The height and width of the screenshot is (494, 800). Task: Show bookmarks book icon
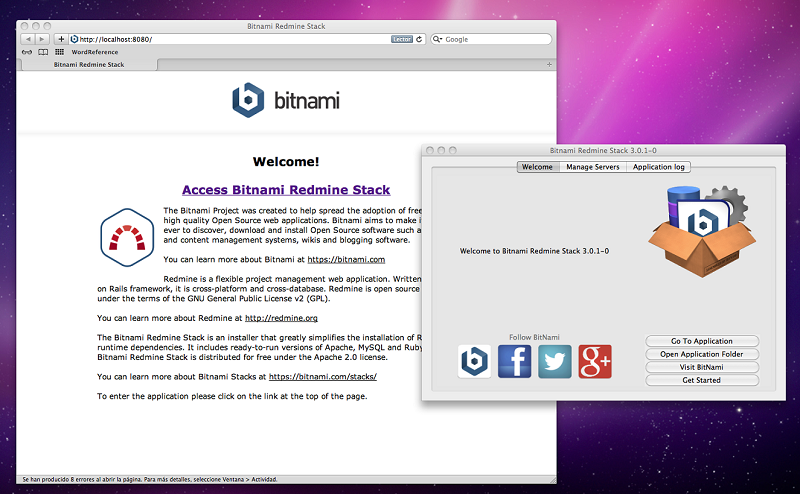[43, 52]
